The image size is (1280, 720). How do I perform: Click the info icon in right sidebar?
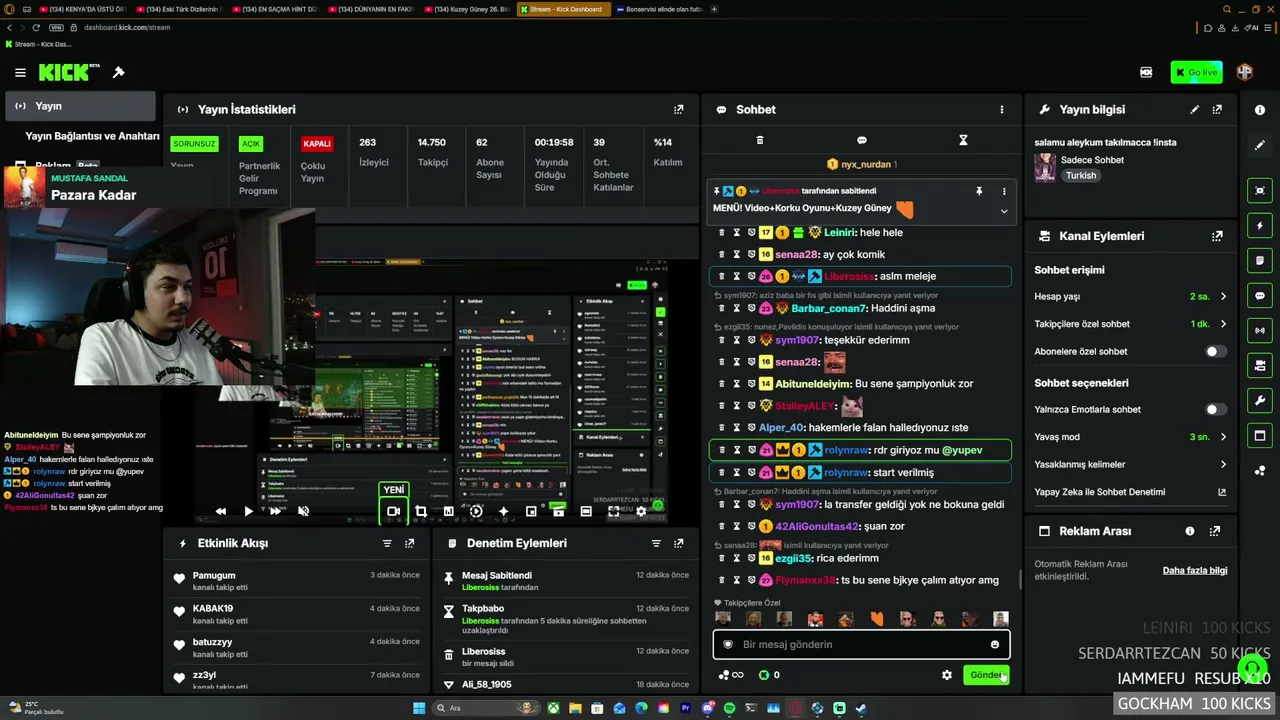(x=1260, y=109)
